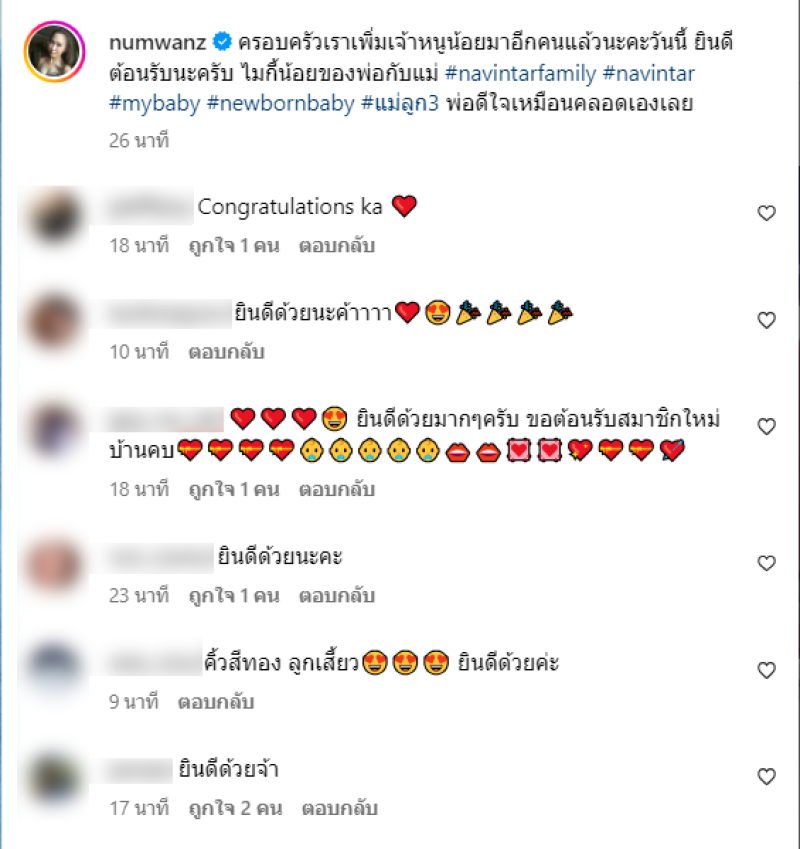
Task: Open the #newbornbaby hashtag
Action: pos(281,103)
